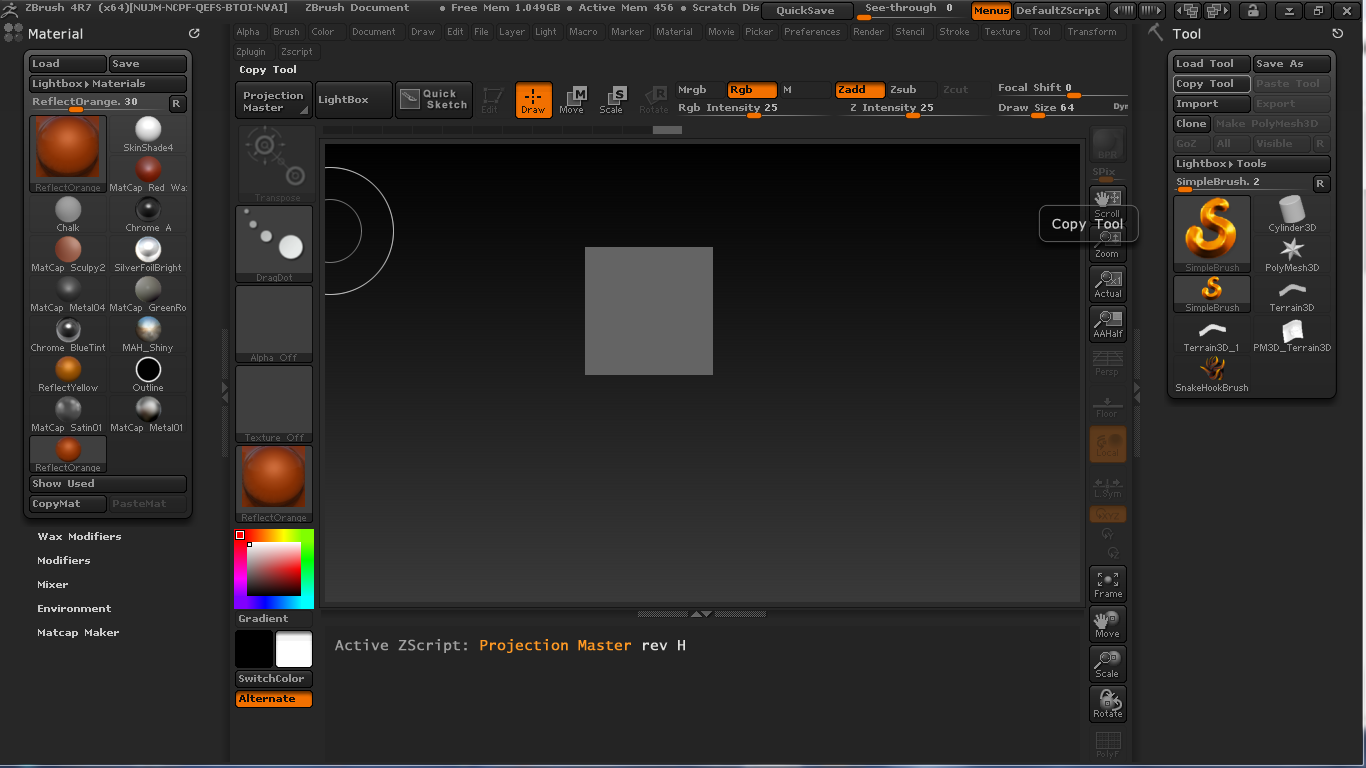Pick the PM3D_Terrain3D tool
Screen dimensions: 1366x768
[x=1292, y=335]
